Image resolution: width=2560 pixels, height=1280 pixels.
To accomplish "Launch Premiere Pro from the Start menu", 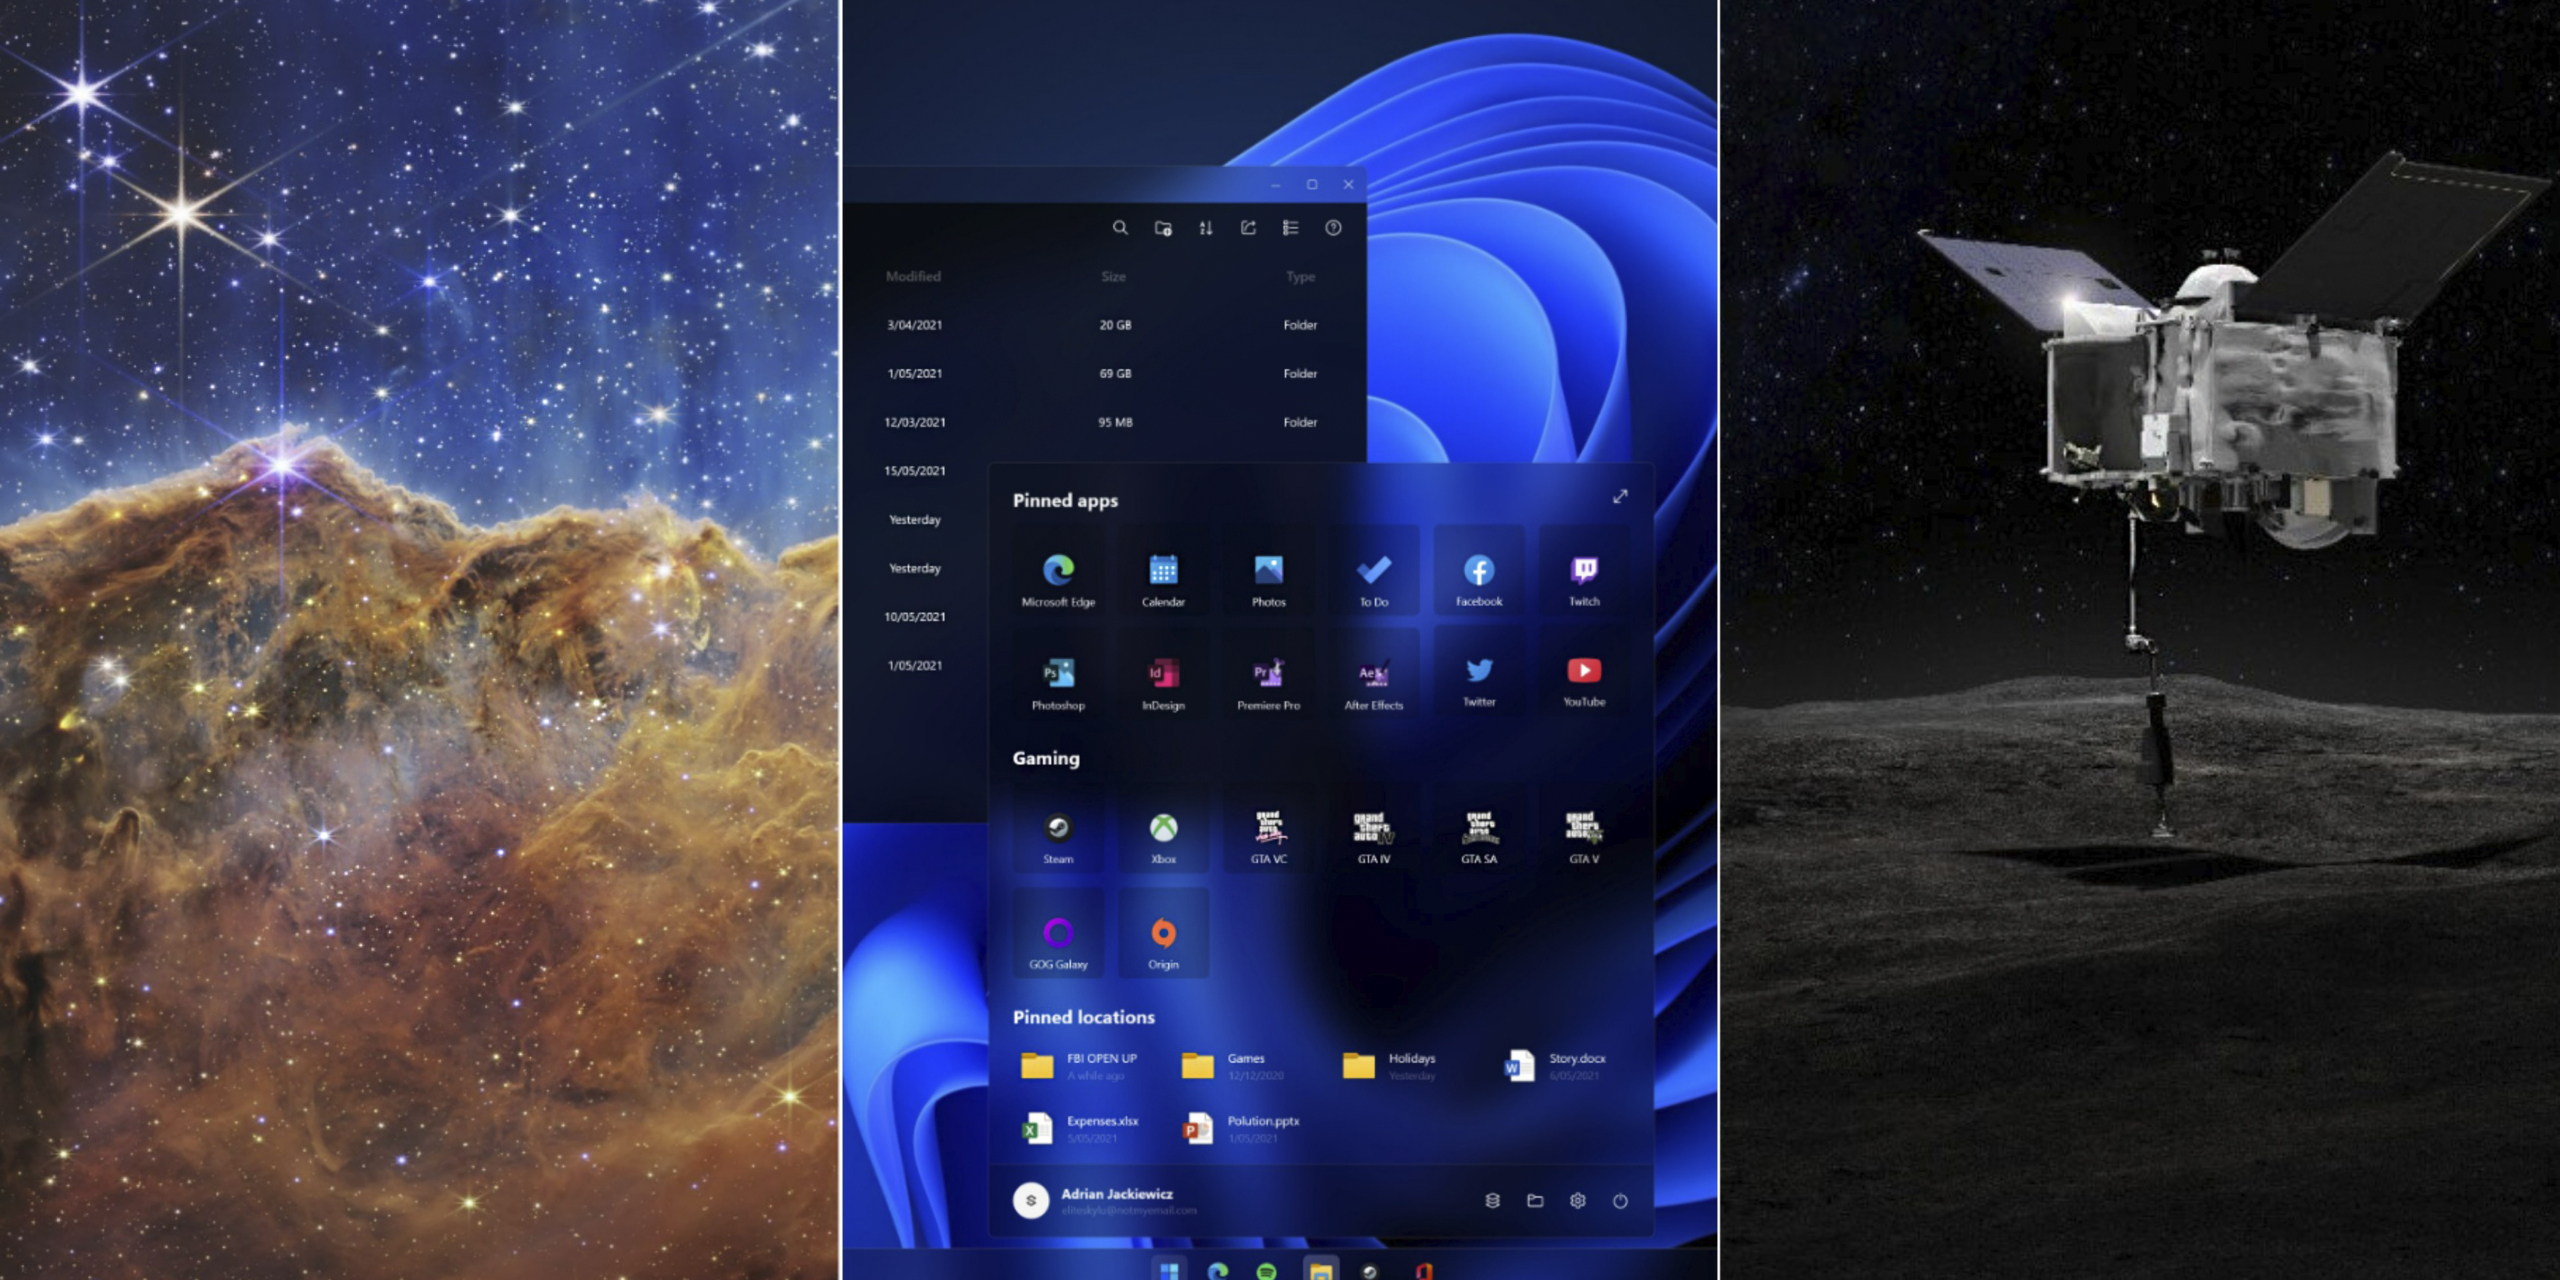I will [x=1267, y=675].
